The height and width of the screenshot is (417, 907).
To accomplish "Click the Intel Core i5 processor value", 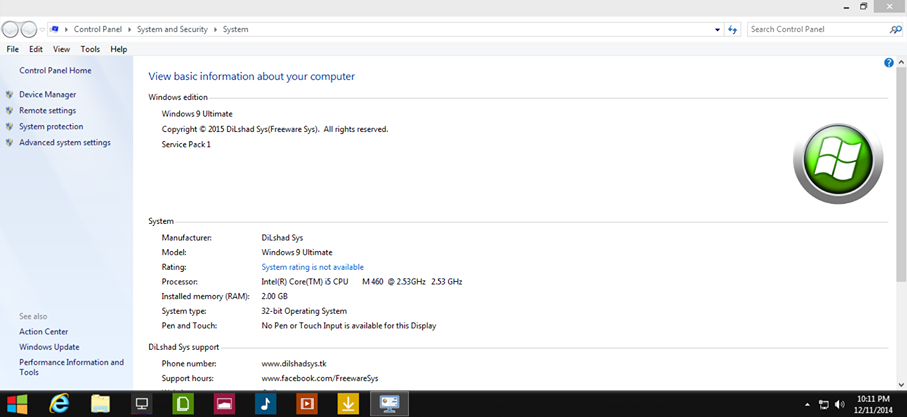I will [x=362, y=282].
